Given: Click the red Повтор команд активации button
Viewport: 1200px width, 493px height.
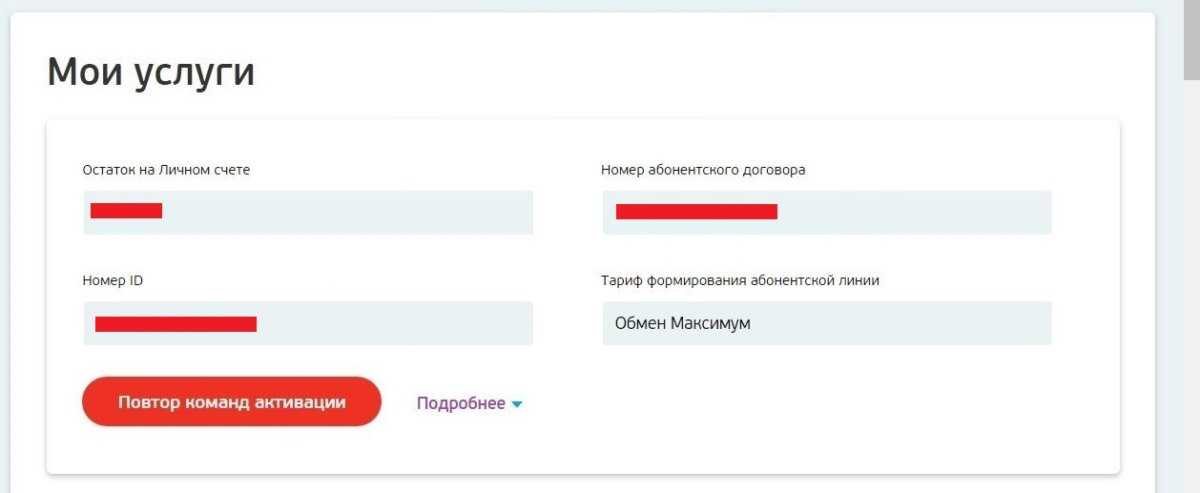Looking at the screenshot, I should point(232,402).
